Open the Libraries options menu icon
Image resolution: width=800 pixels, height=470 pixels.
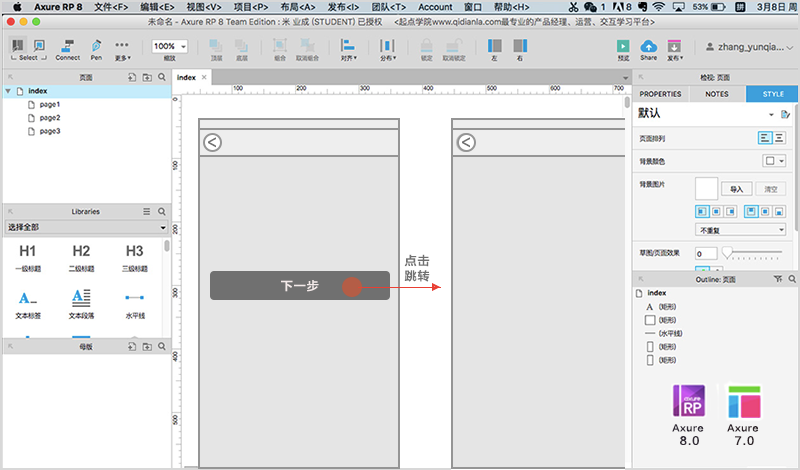pos(146,211)
